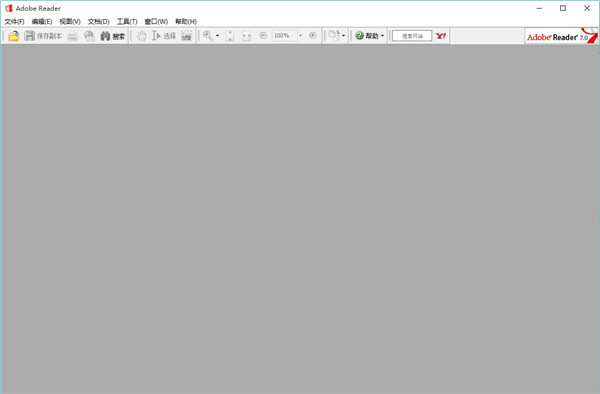Open the Help (帮助) menu in menu bar
600x394 pixels.
click(186, 21)
